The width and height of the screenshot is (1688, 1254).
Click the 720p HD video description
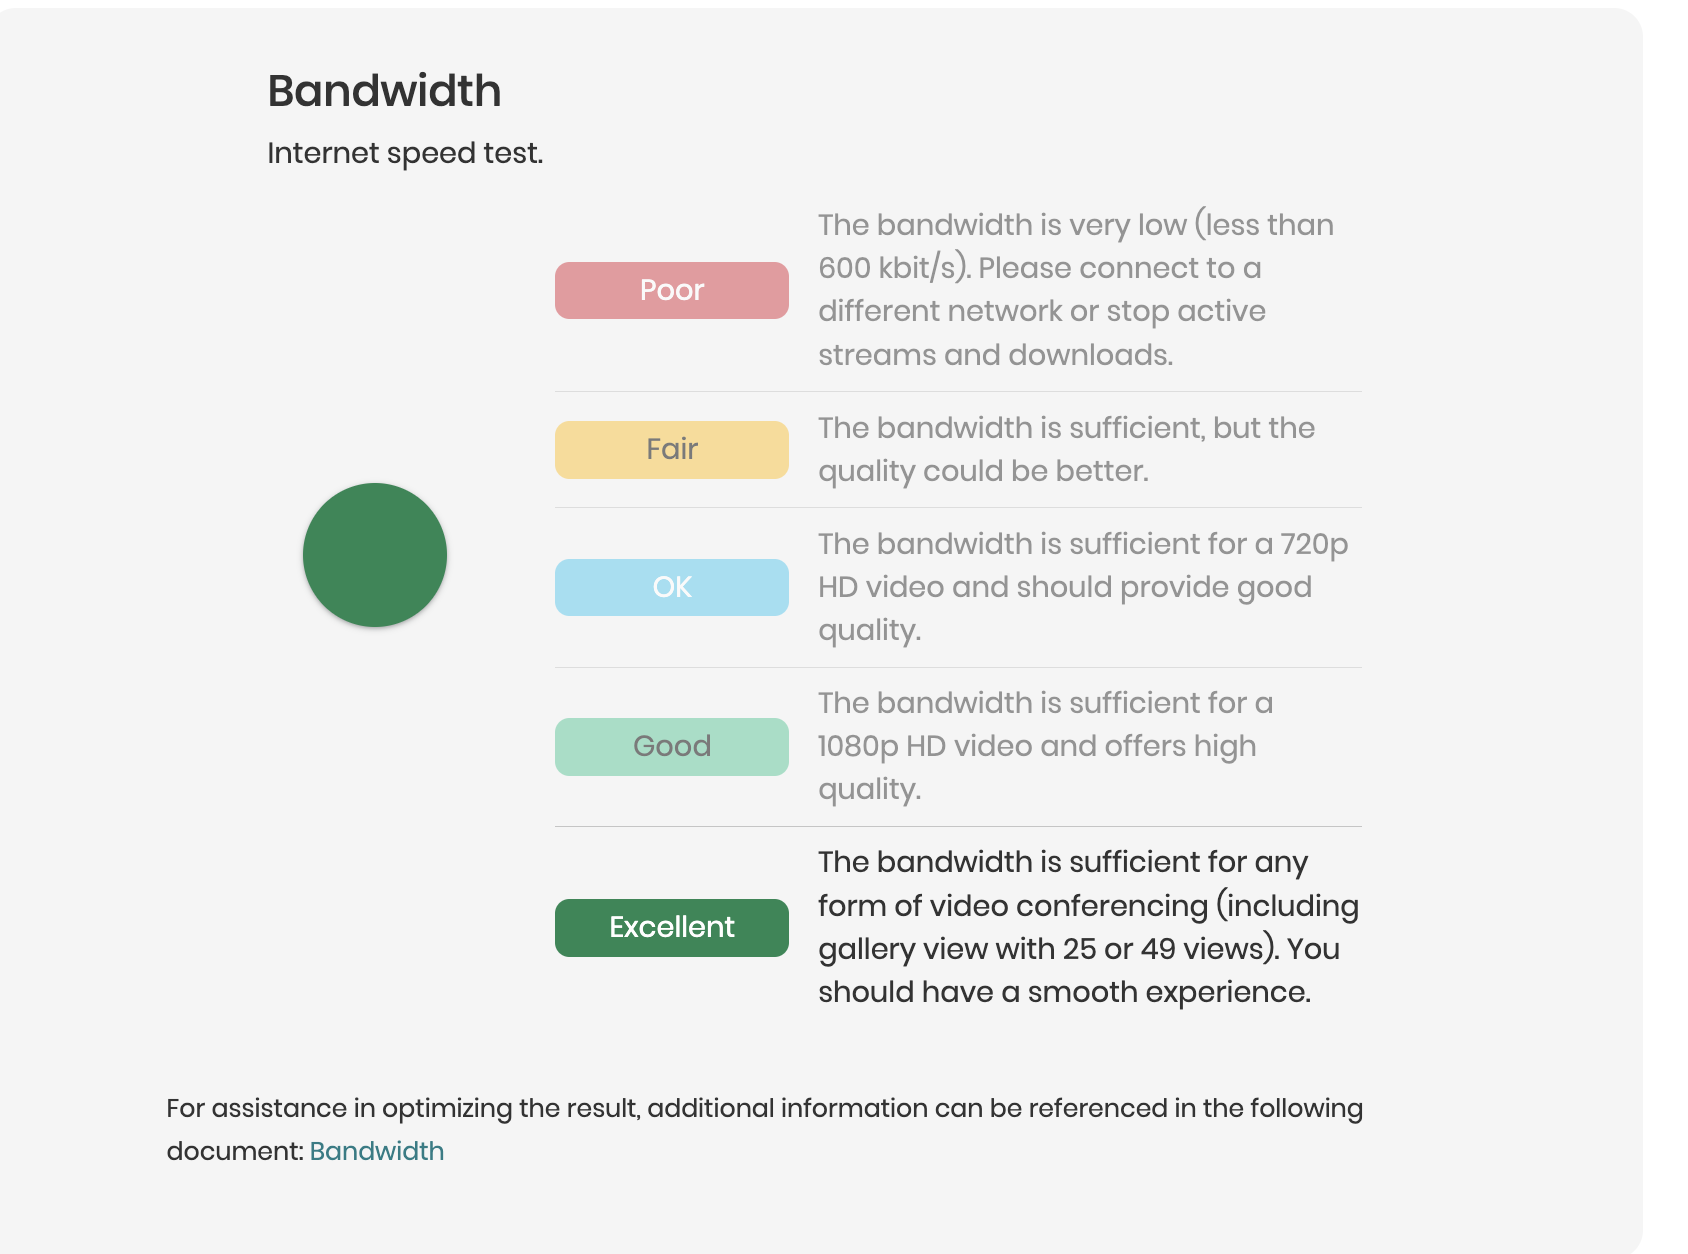(1083, 587)
